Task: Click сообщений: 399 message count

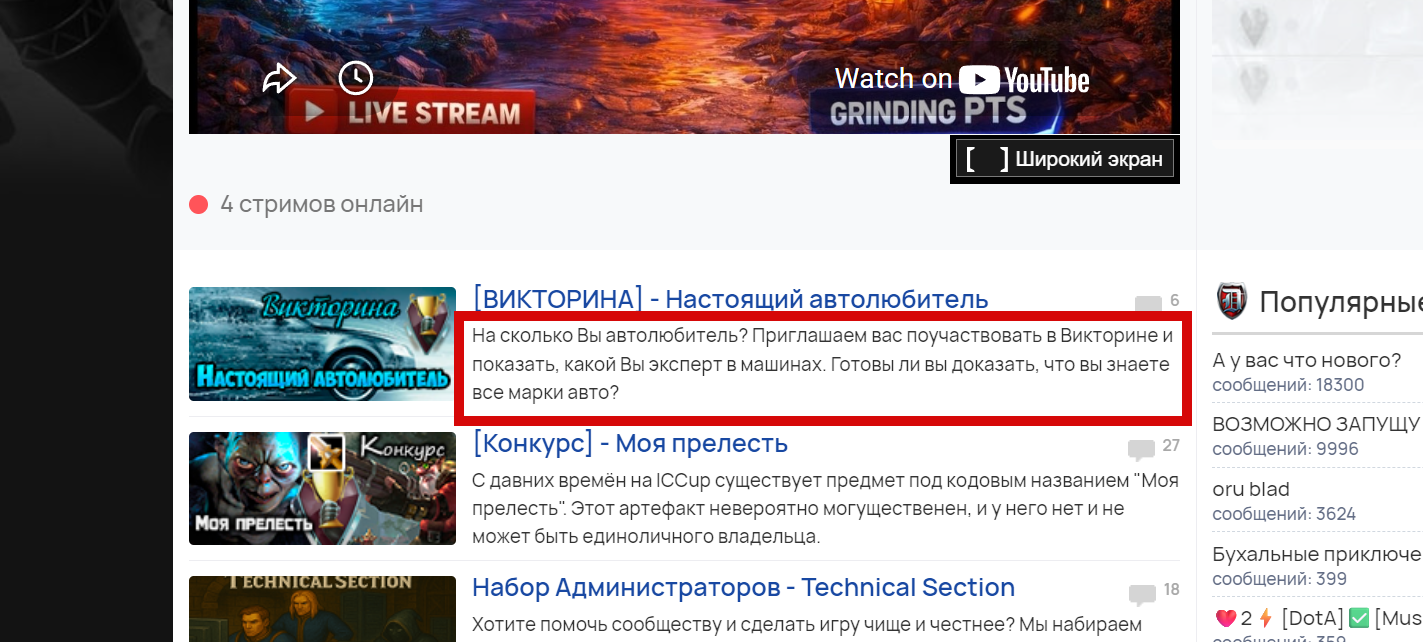Action: pos(1279,579)
